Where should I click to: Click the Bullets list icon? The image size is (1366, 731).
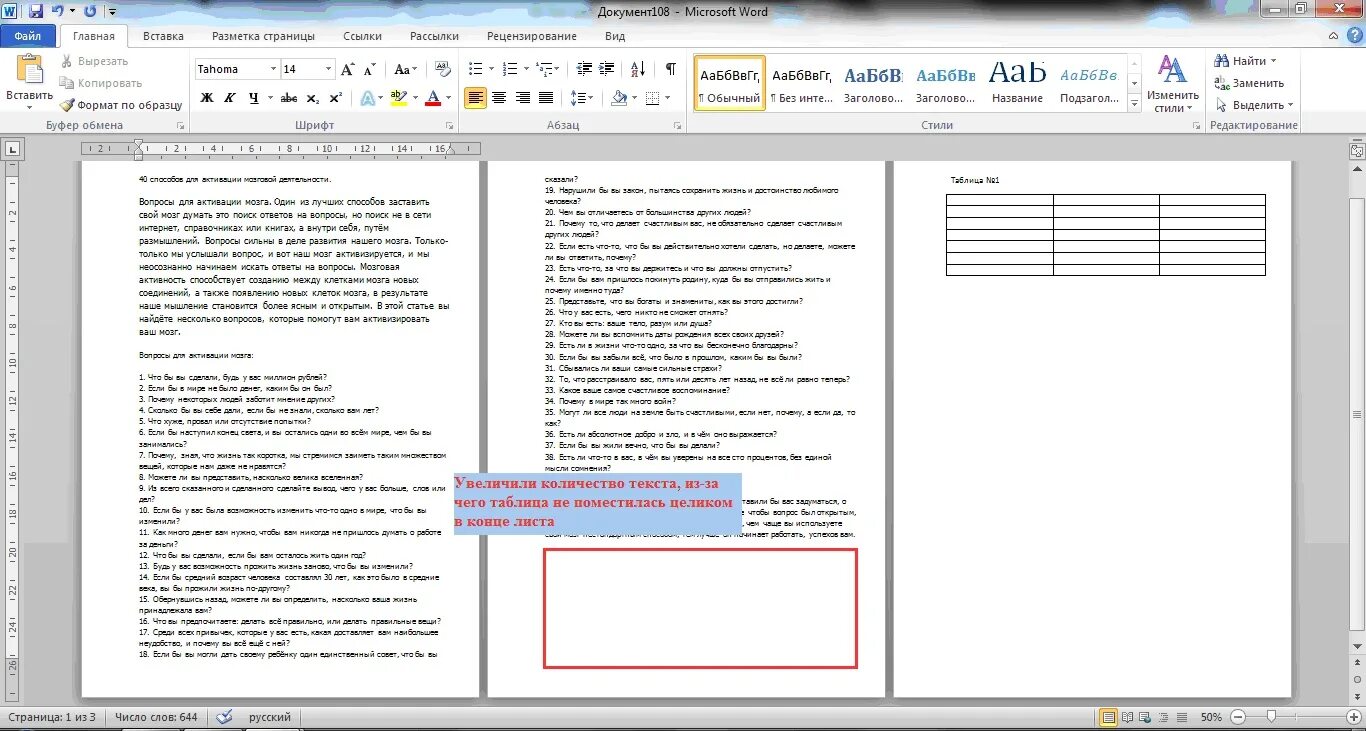coord(475,69)
